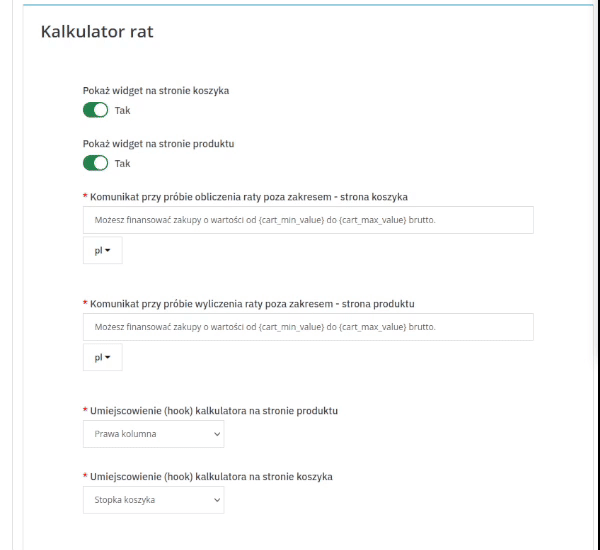This screenshot has height=550, width=600.
Task: Click the 'Kalkulator rat' section heading
Action: 97,32
